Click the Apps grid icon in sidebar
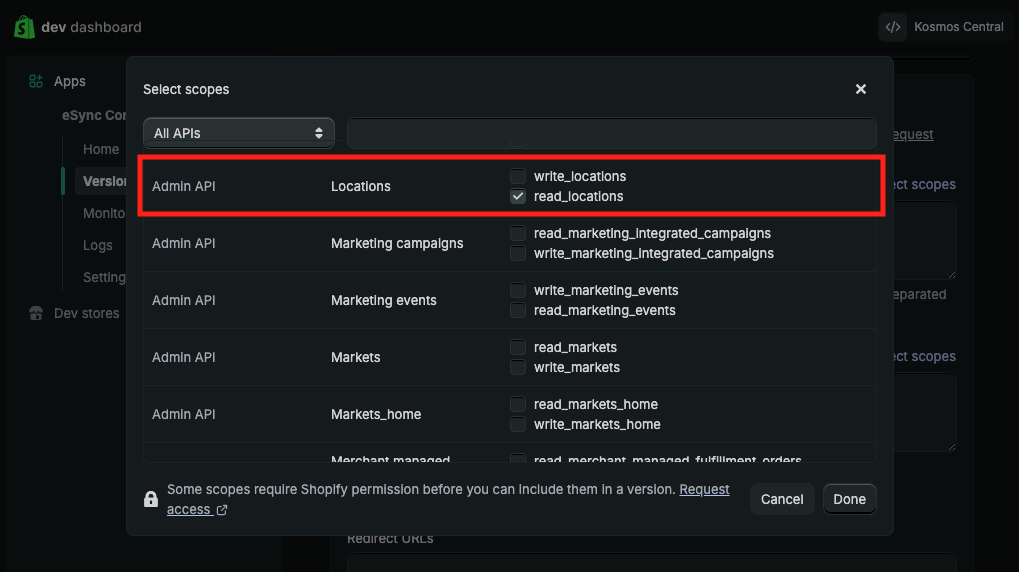This screenshot has width=1019, height=572. (36, 81)
